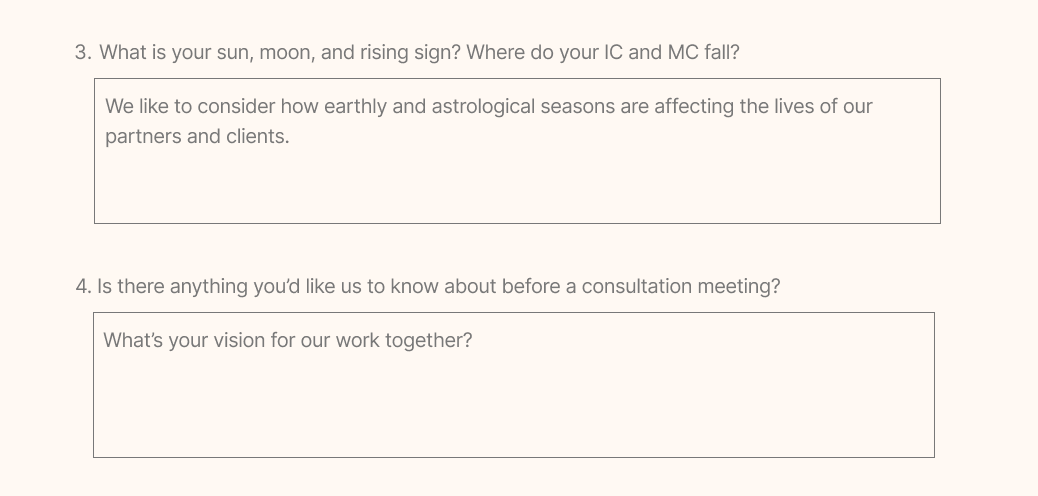
Task: Click the question 3 label about sun, moon signs
Action: click(407, 52)
